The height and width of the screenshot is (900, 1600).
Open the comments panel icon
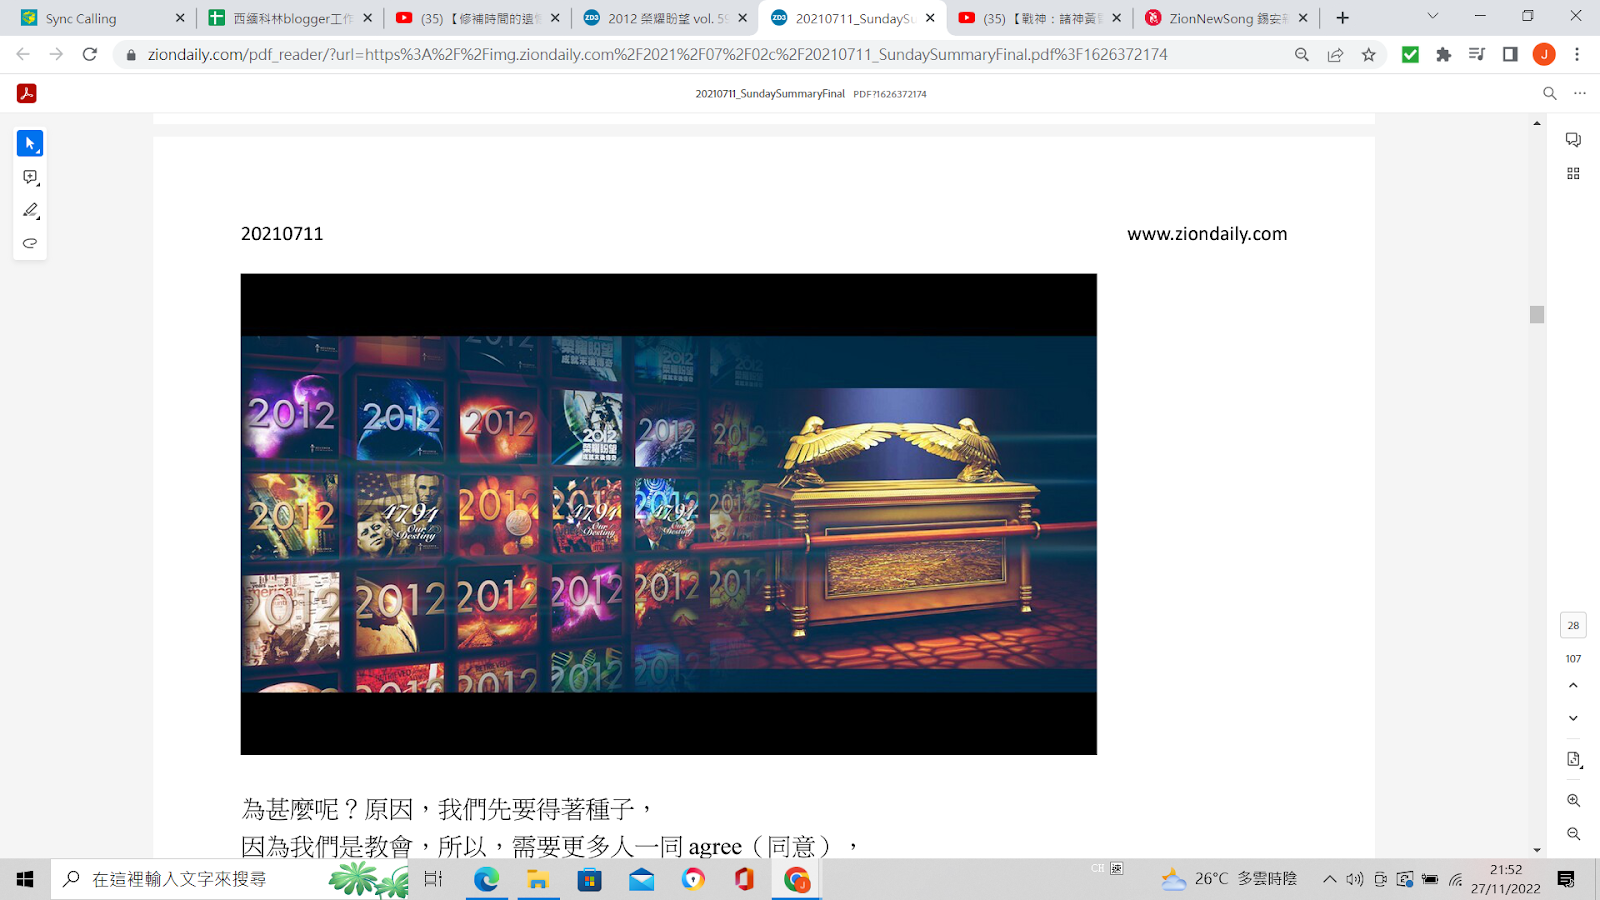coord(1573,140)
